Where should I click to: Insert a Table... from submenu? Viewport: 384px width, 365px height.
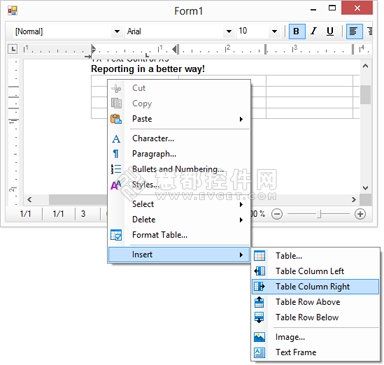[x=316, y=256]
